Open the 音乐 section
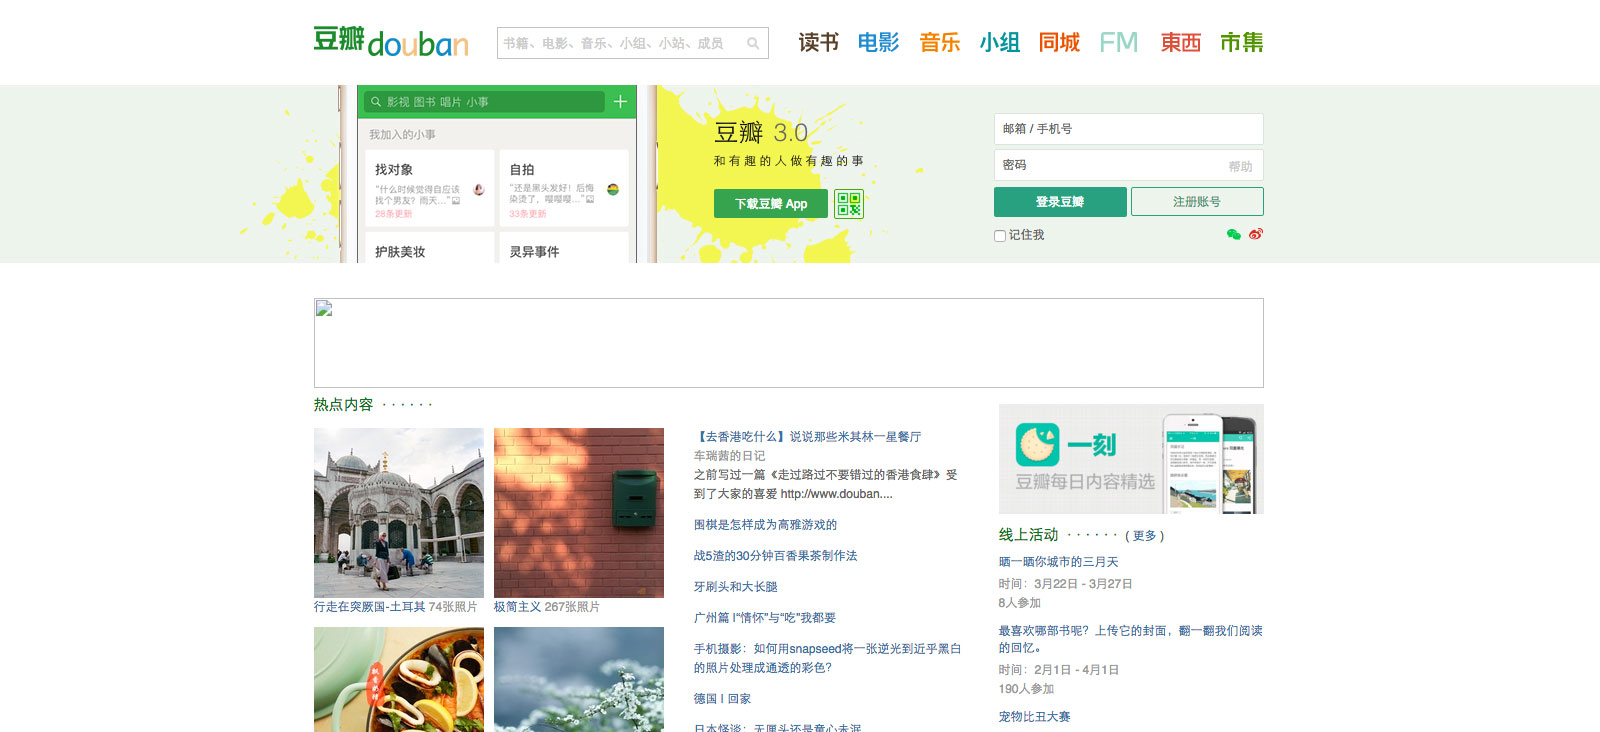 pos(940,42)
